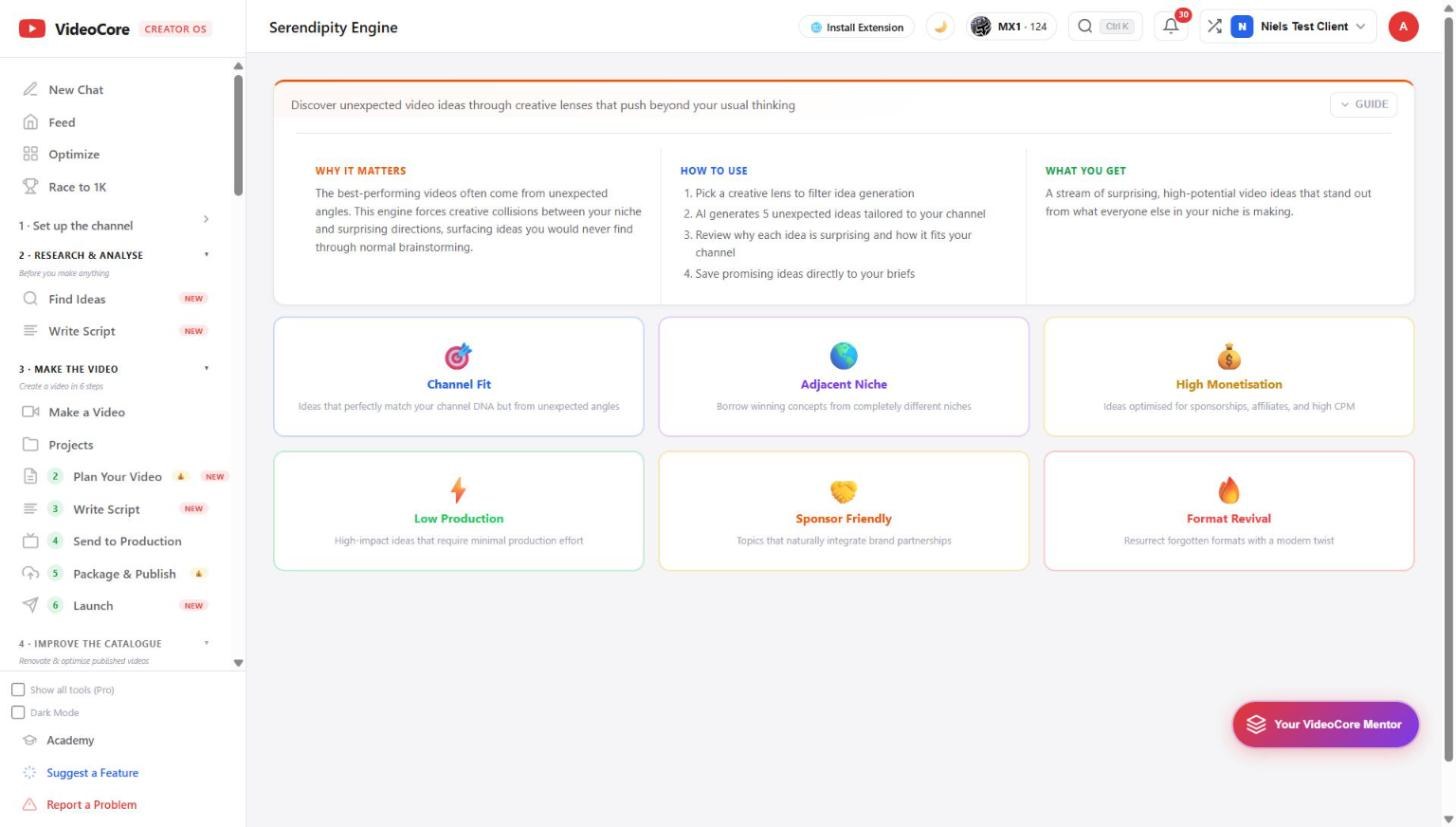Click the Make a Video camera icon

click(30, 412)
